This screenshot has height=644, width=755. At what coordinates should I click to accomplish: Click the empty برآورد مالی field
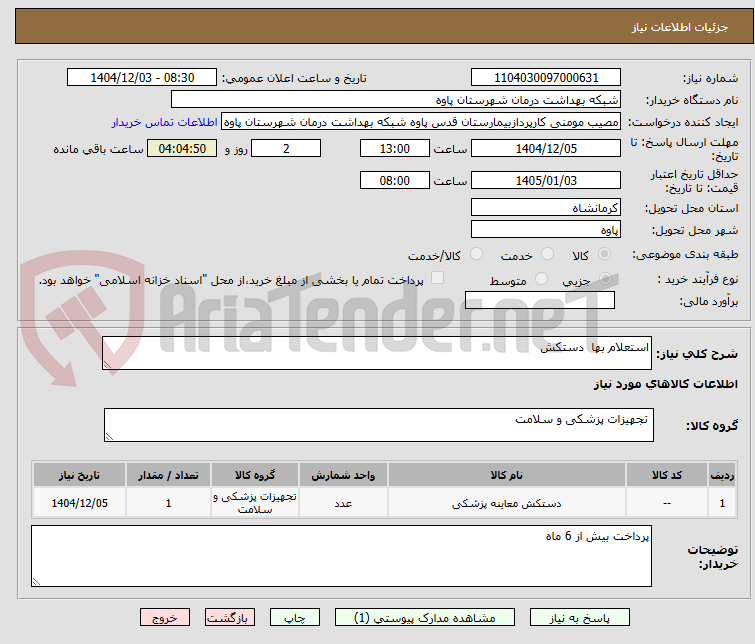(x=540, y=300)
